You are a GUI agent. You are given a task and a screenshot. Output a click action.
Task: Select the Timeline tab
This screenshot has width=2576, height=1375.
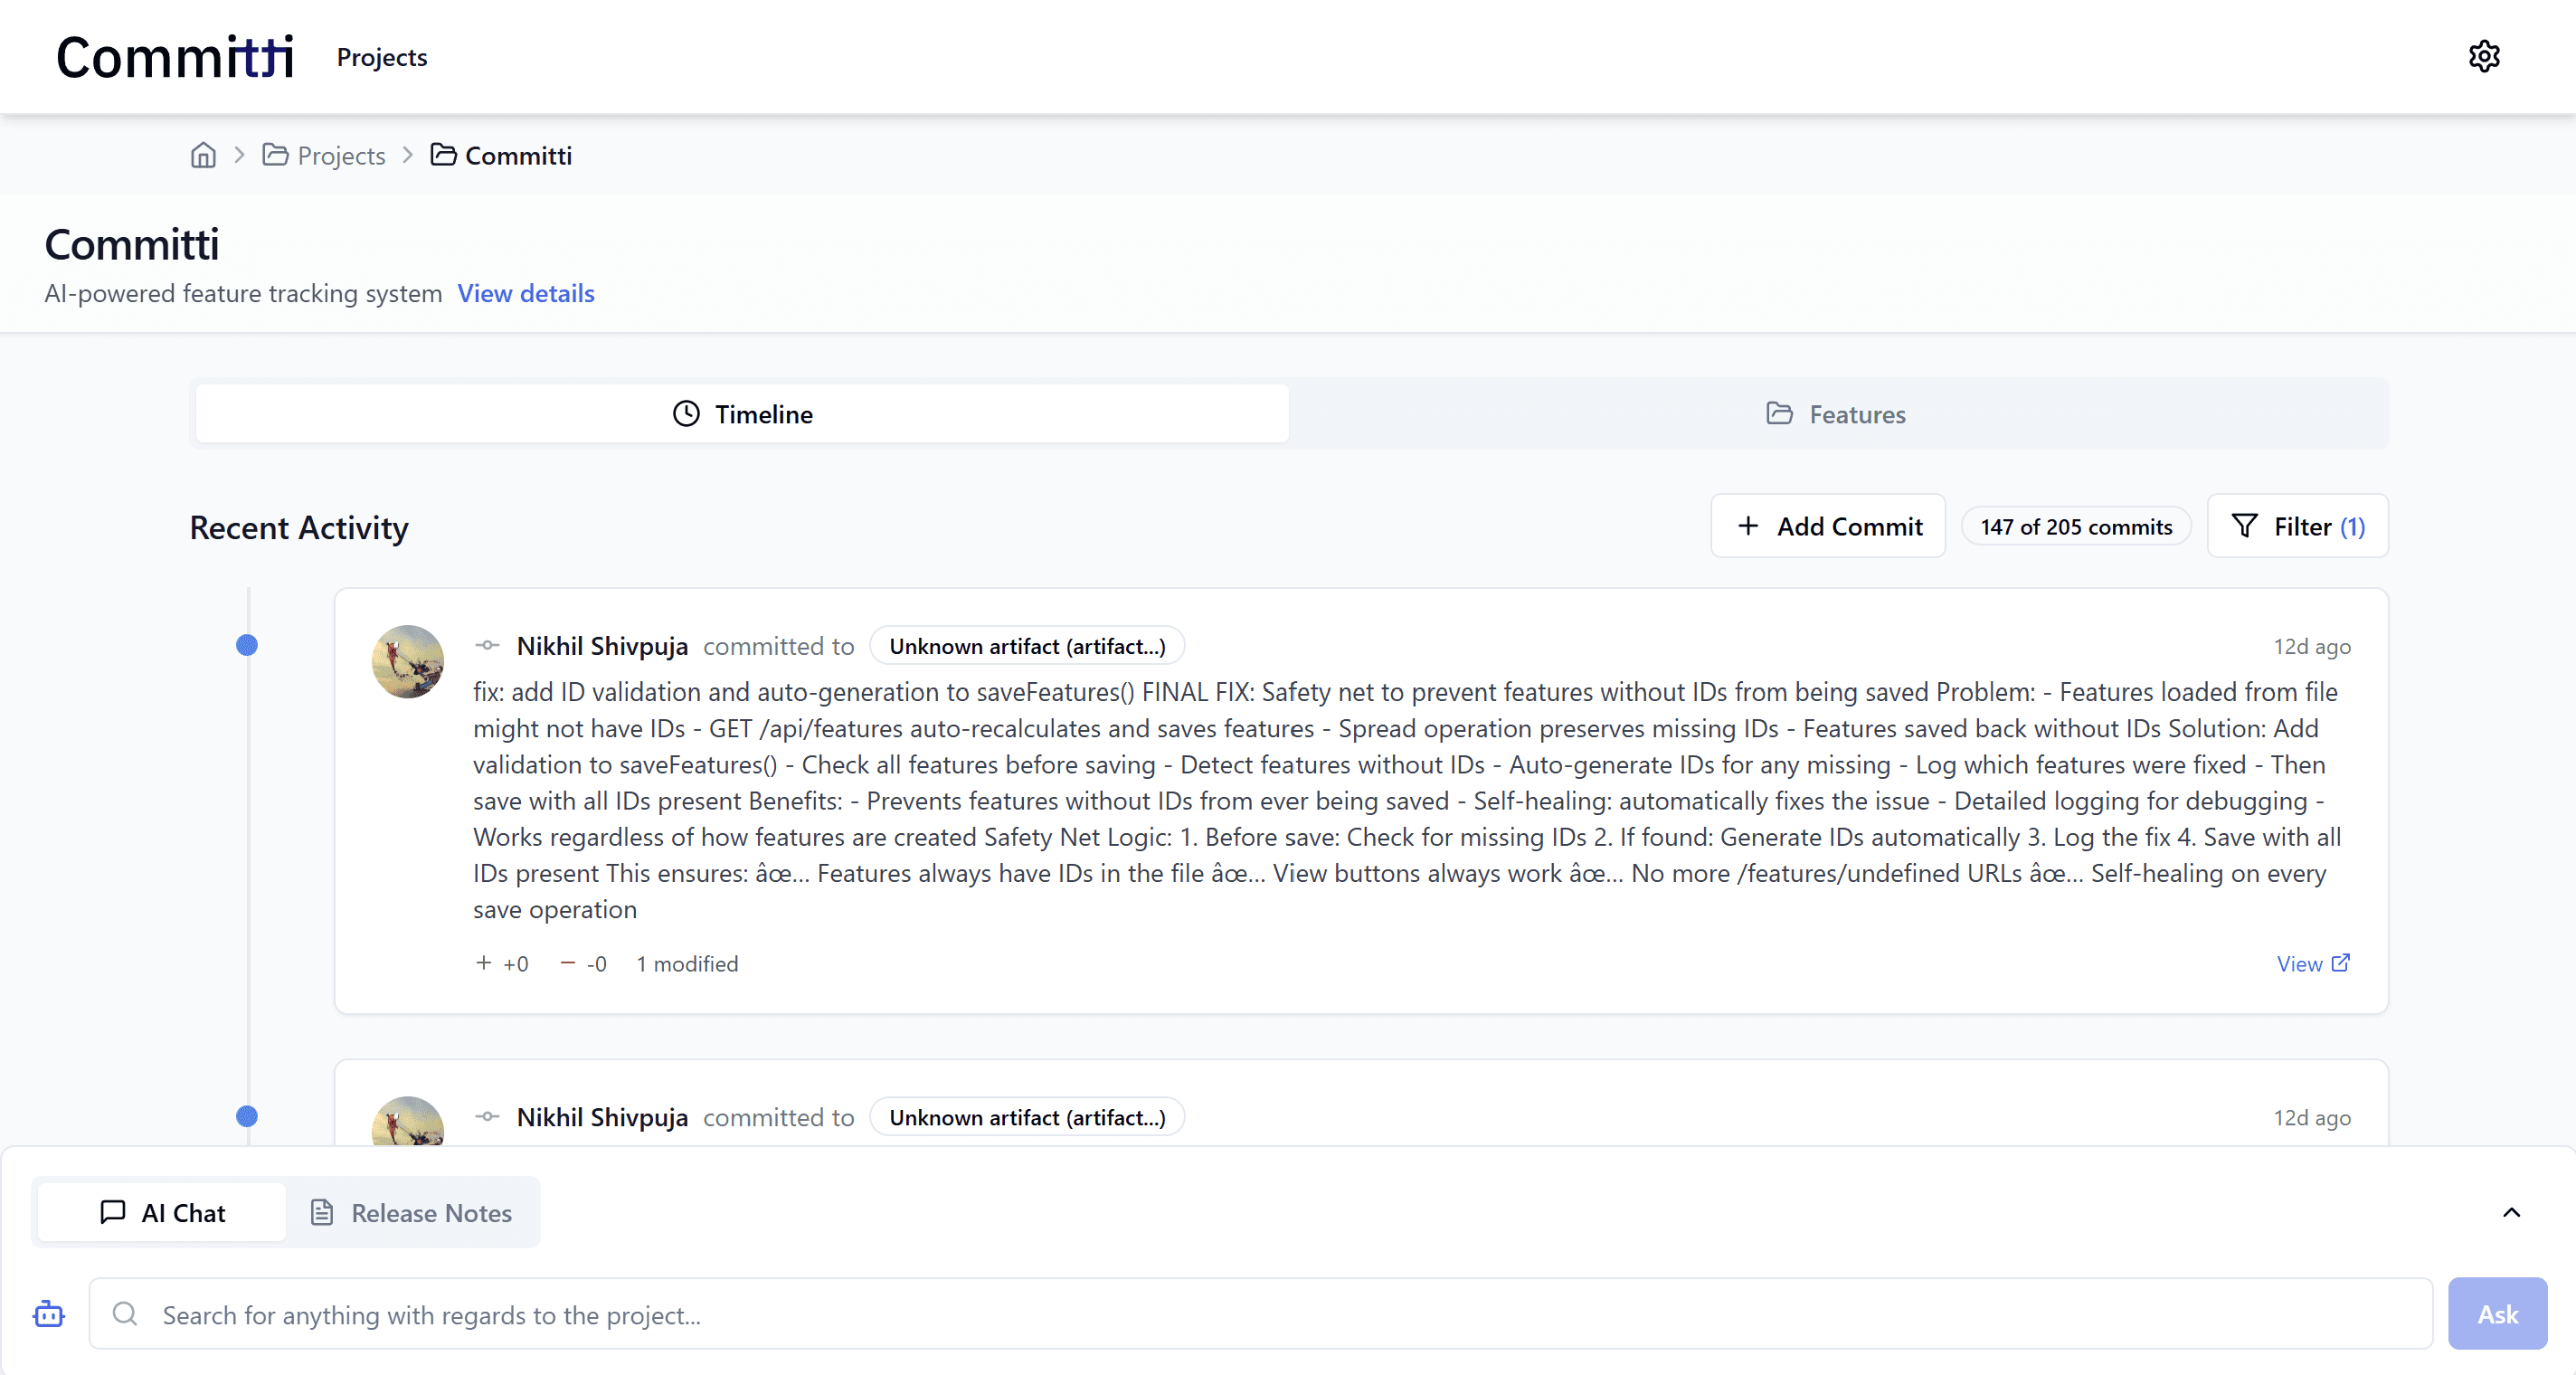(742, 414)
